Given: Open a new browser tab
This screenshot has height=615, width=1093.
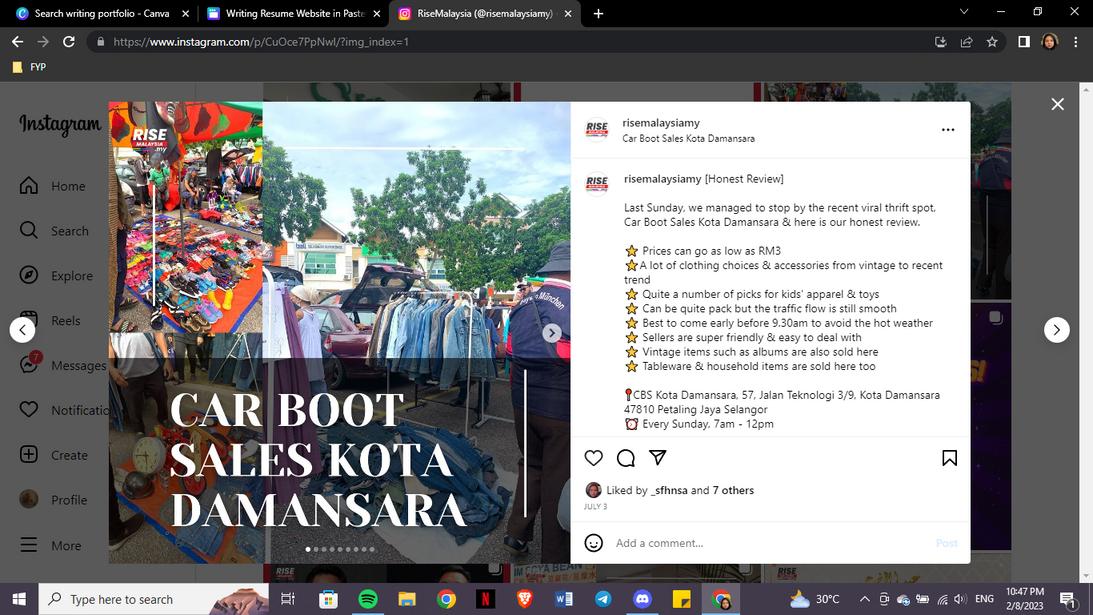Looking at the screenshot, I should coord(598,13).
